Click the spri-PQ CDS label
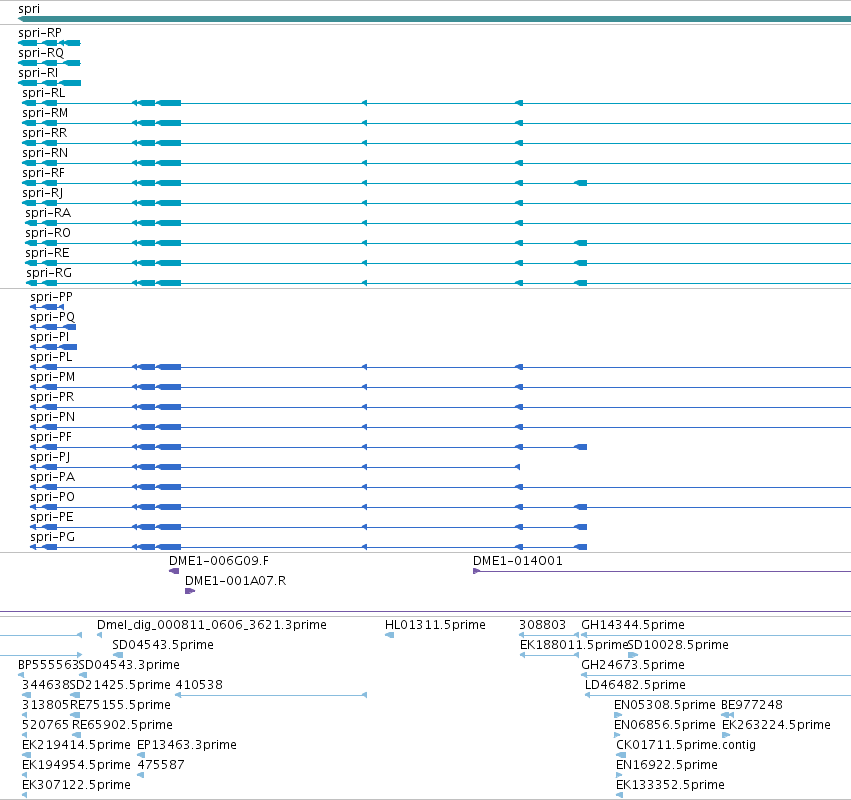 [53, 317]
